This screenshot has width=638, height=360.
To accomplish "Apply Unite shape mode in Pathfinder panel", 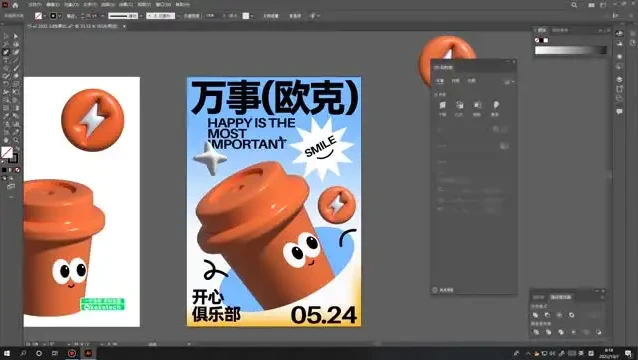I will pos(535,315).
